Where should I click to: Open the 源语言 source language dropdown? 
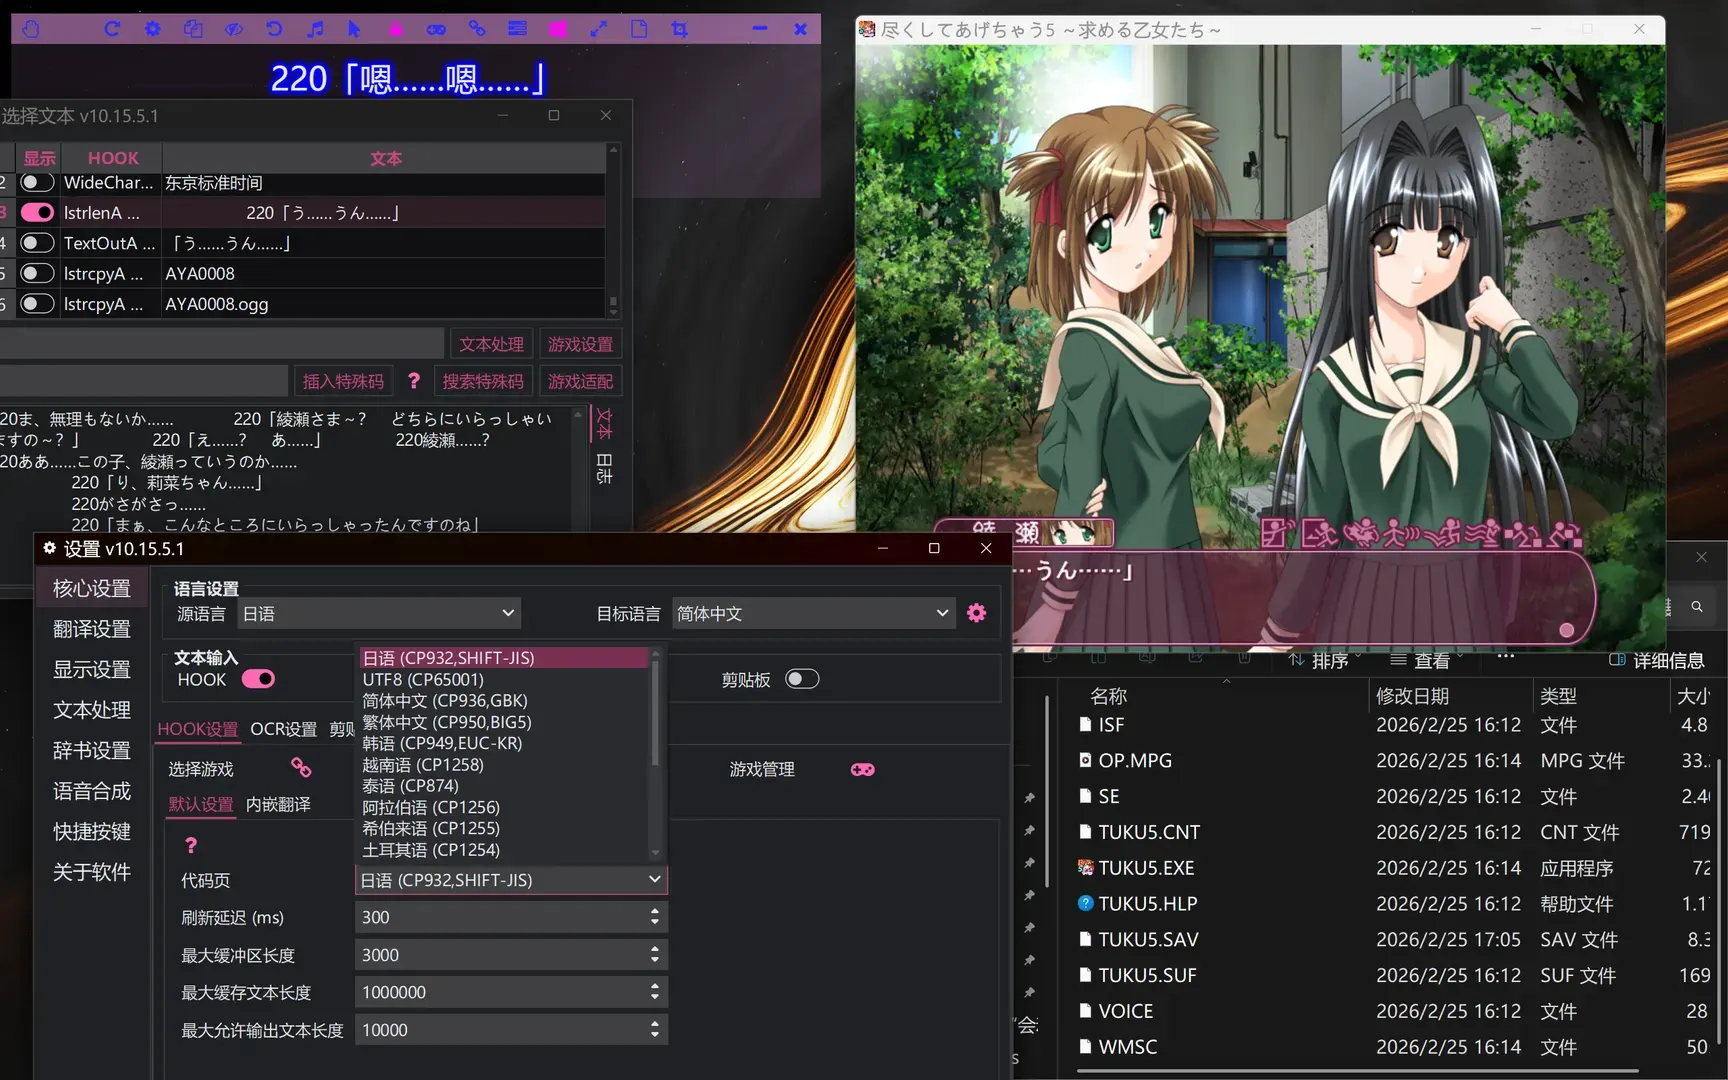point(379,613)
